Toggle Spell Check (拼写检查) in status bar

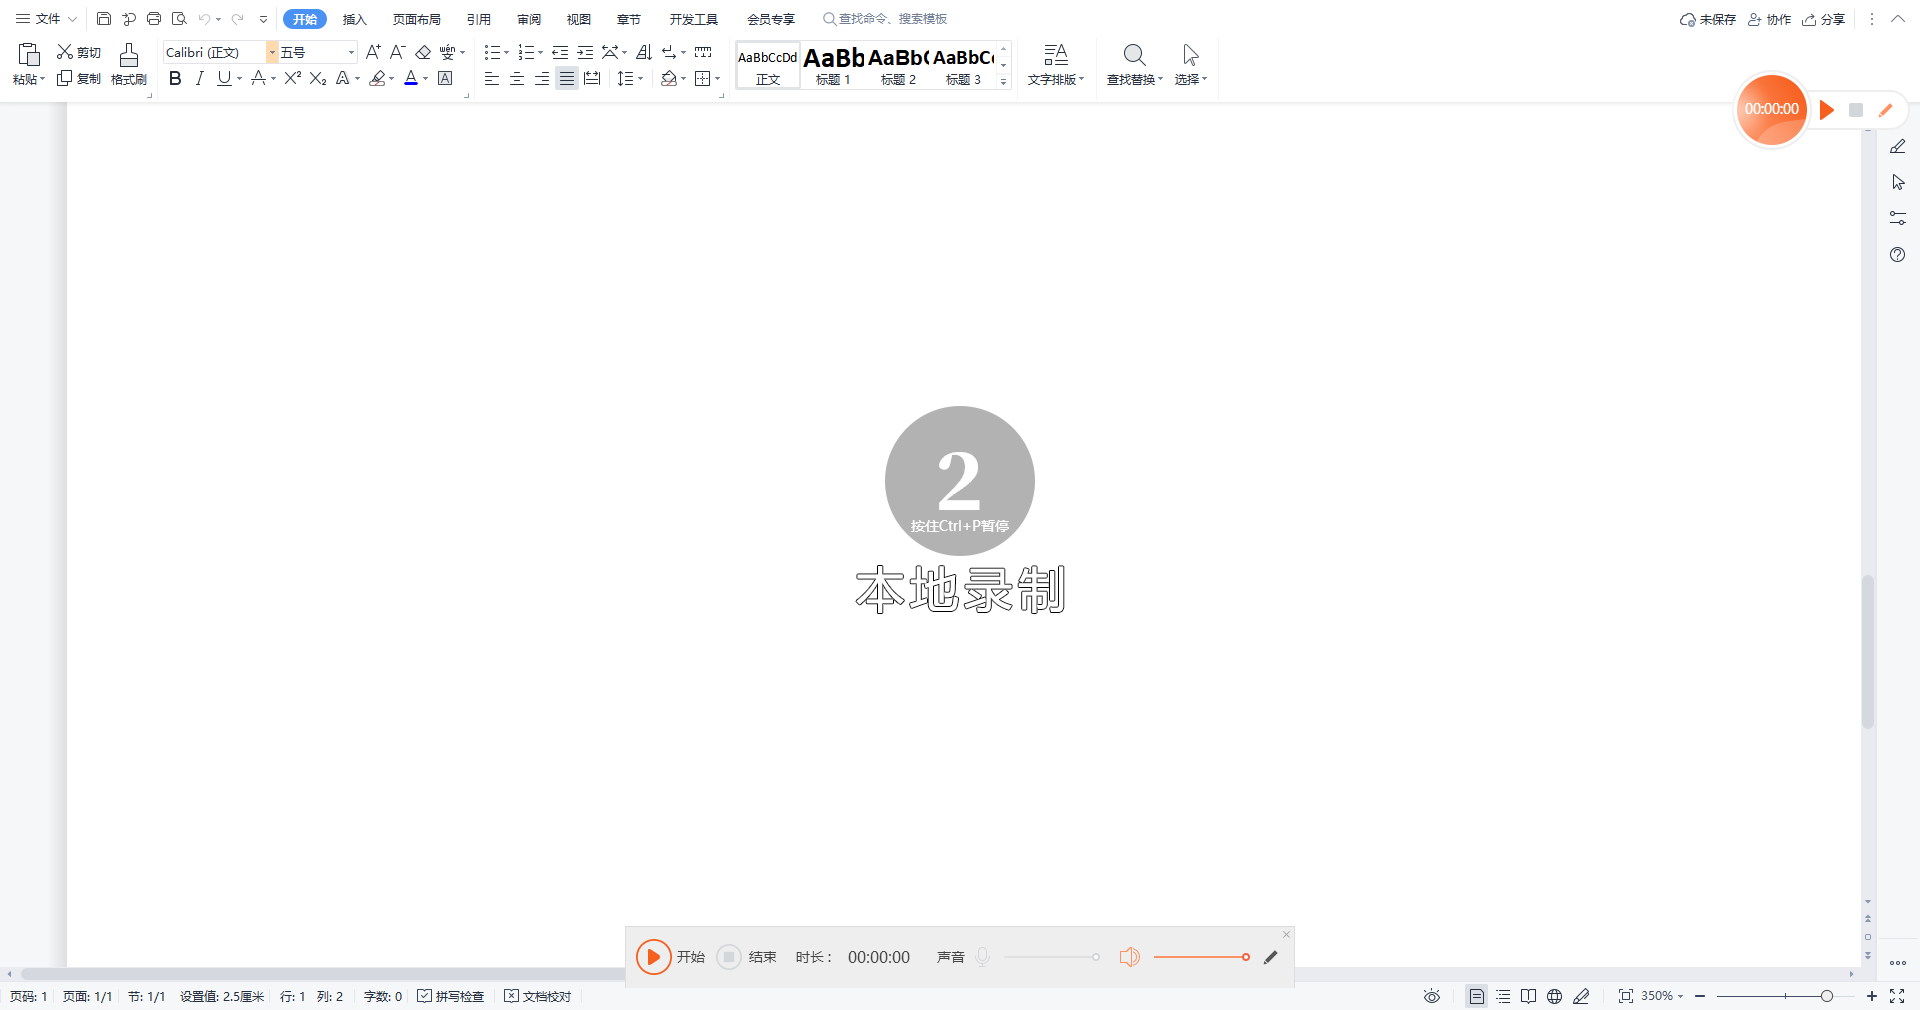[451, 996]
